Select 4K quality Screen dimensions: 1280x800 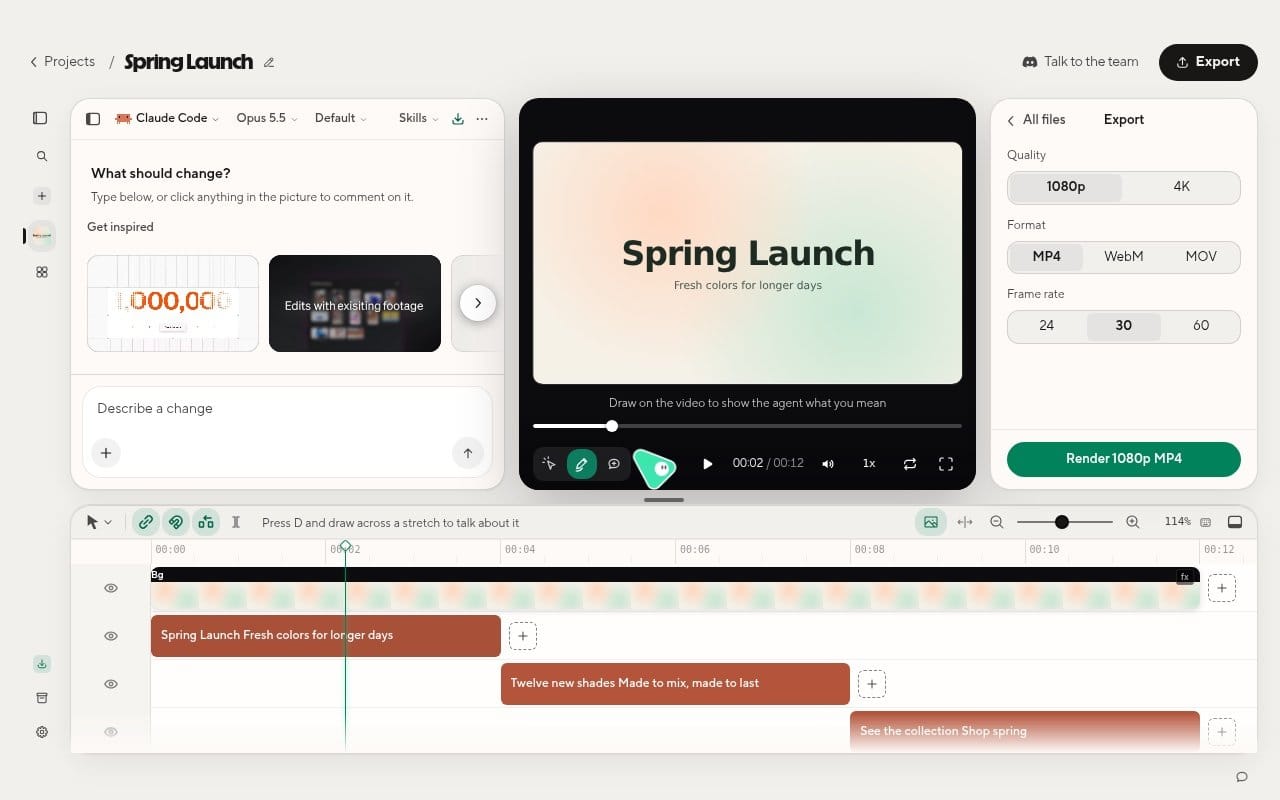coord(1181,187)
